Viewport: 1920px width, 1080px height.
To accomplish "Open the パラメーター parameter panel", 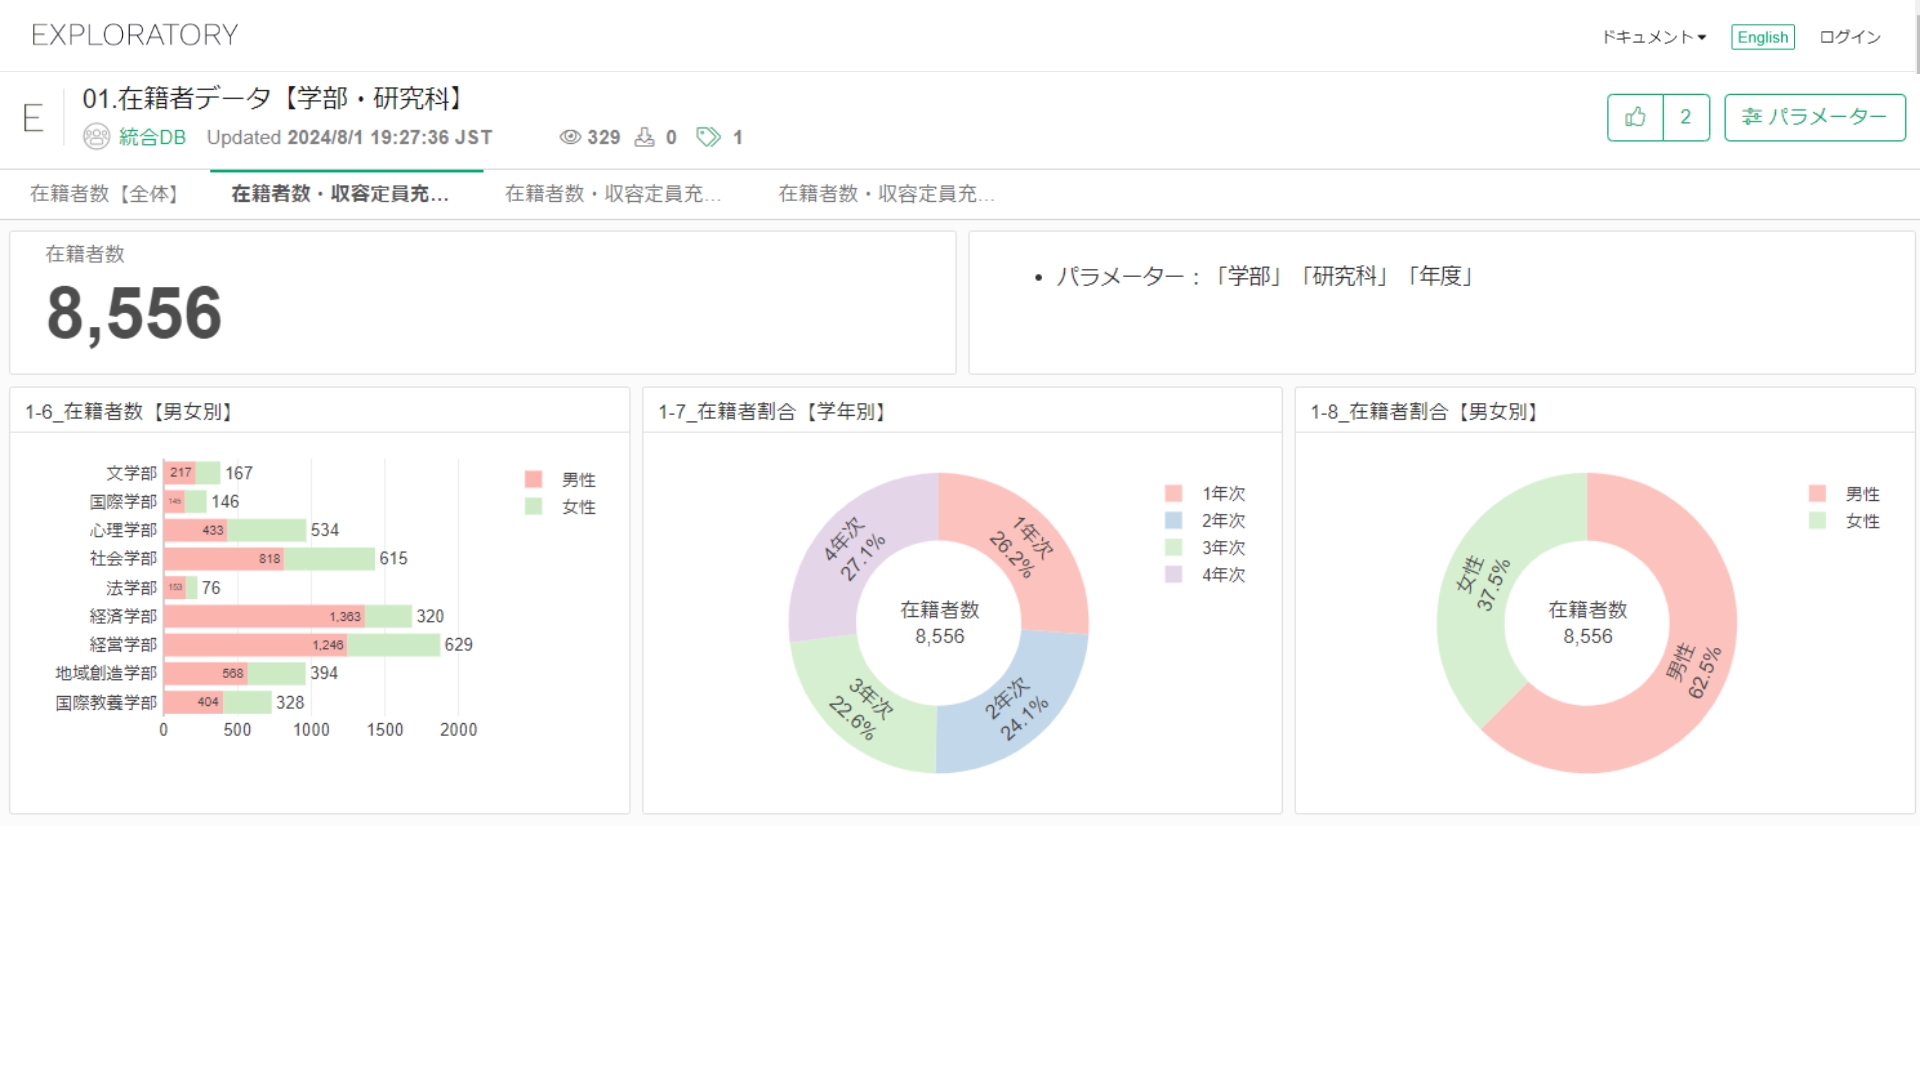I will 1814,117.
